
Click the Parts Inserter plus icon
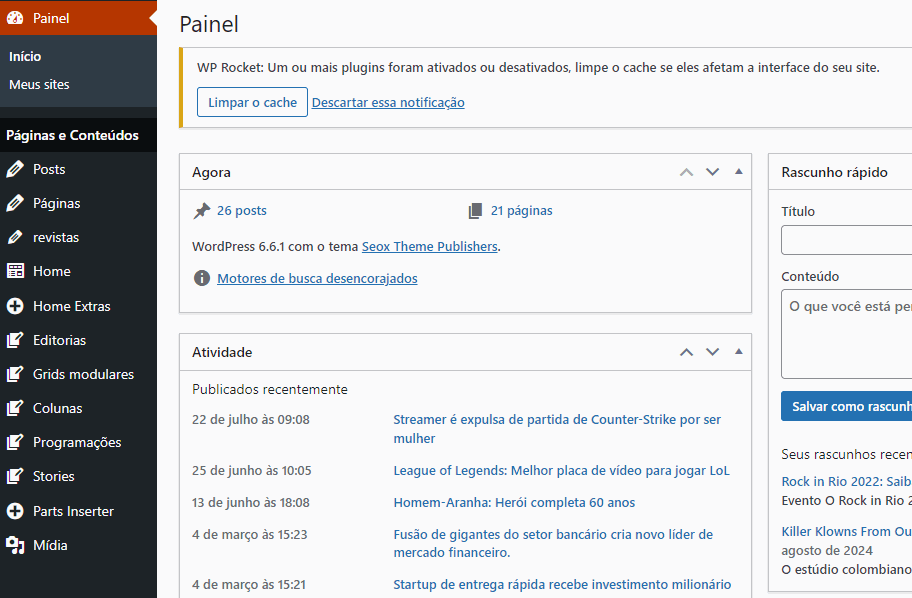tap(15, 511)
